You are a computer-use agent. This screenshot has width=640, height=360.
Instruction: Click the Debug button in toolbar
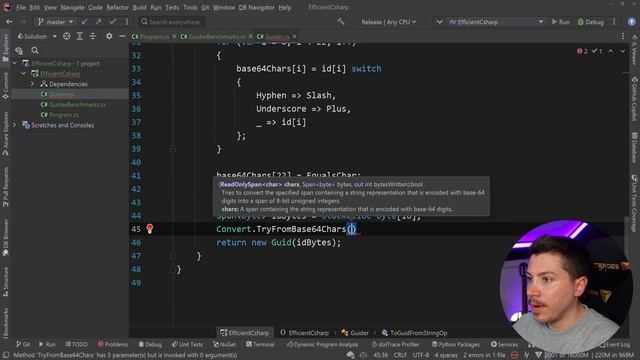click(x=591, y=22)
